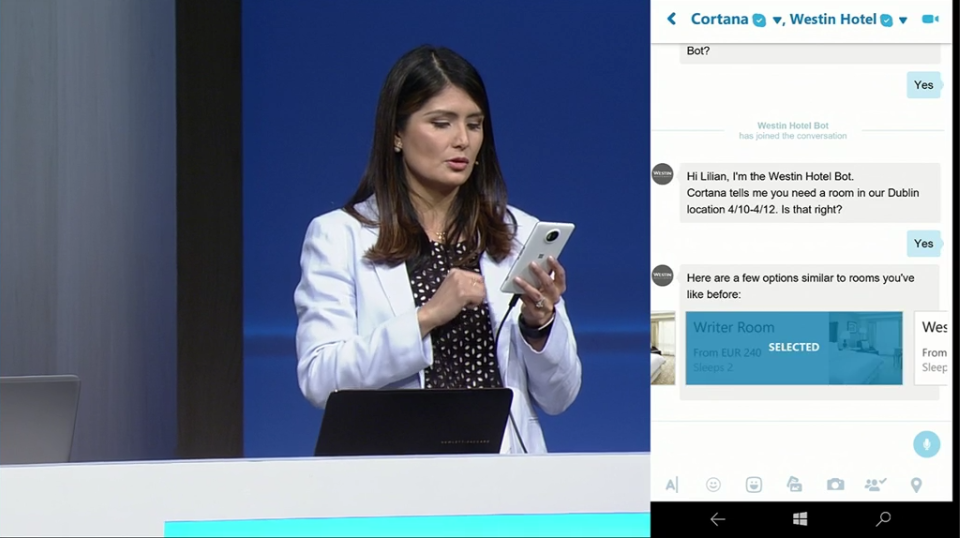Expand the dropdown arrow next to Westin Hotel
The width and height of the screenshot is (960, 539).
(902, 20)
